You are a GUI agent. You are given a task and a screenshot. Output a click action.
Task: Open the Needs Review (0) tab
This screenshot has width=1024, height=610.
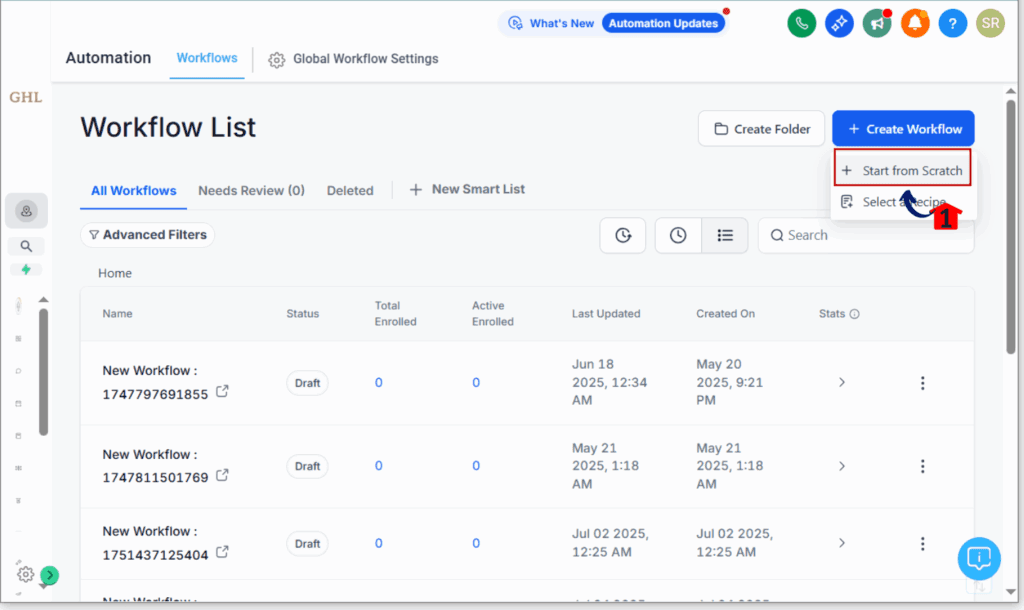(251, 191)
